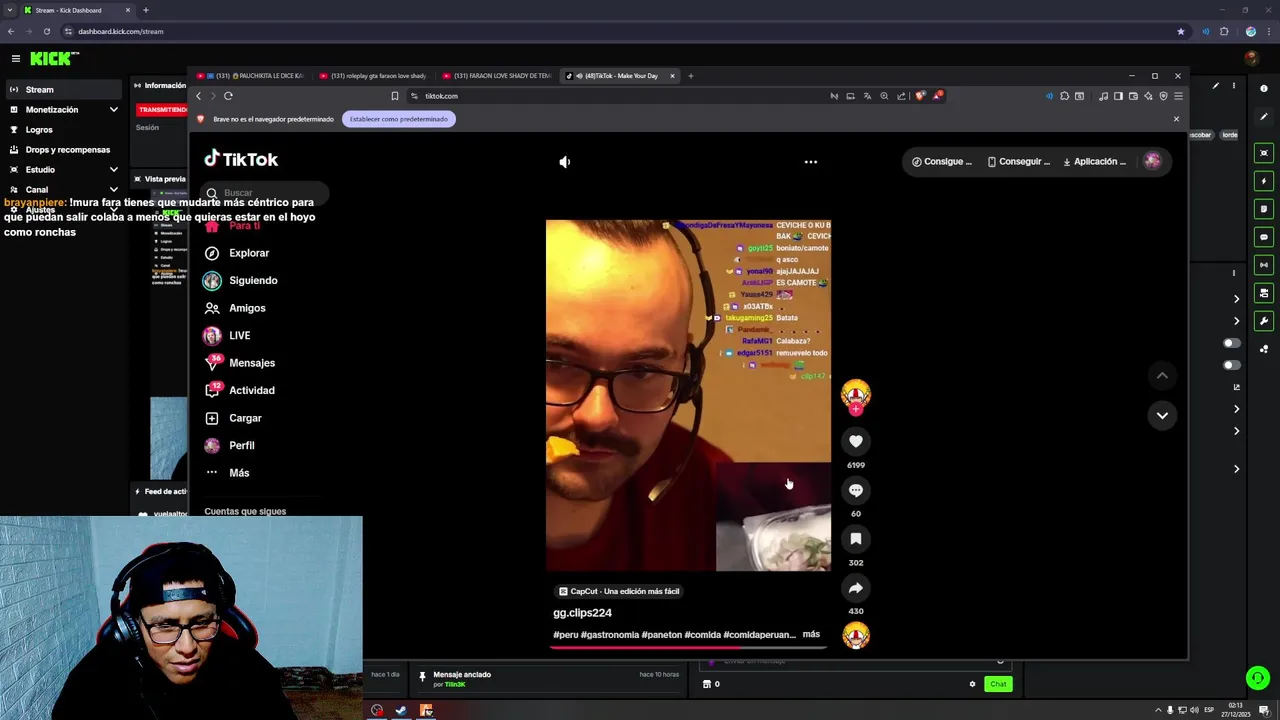Open Kick chat settings gear
This screenshot has width=1280, height=720.
point(972,684)
